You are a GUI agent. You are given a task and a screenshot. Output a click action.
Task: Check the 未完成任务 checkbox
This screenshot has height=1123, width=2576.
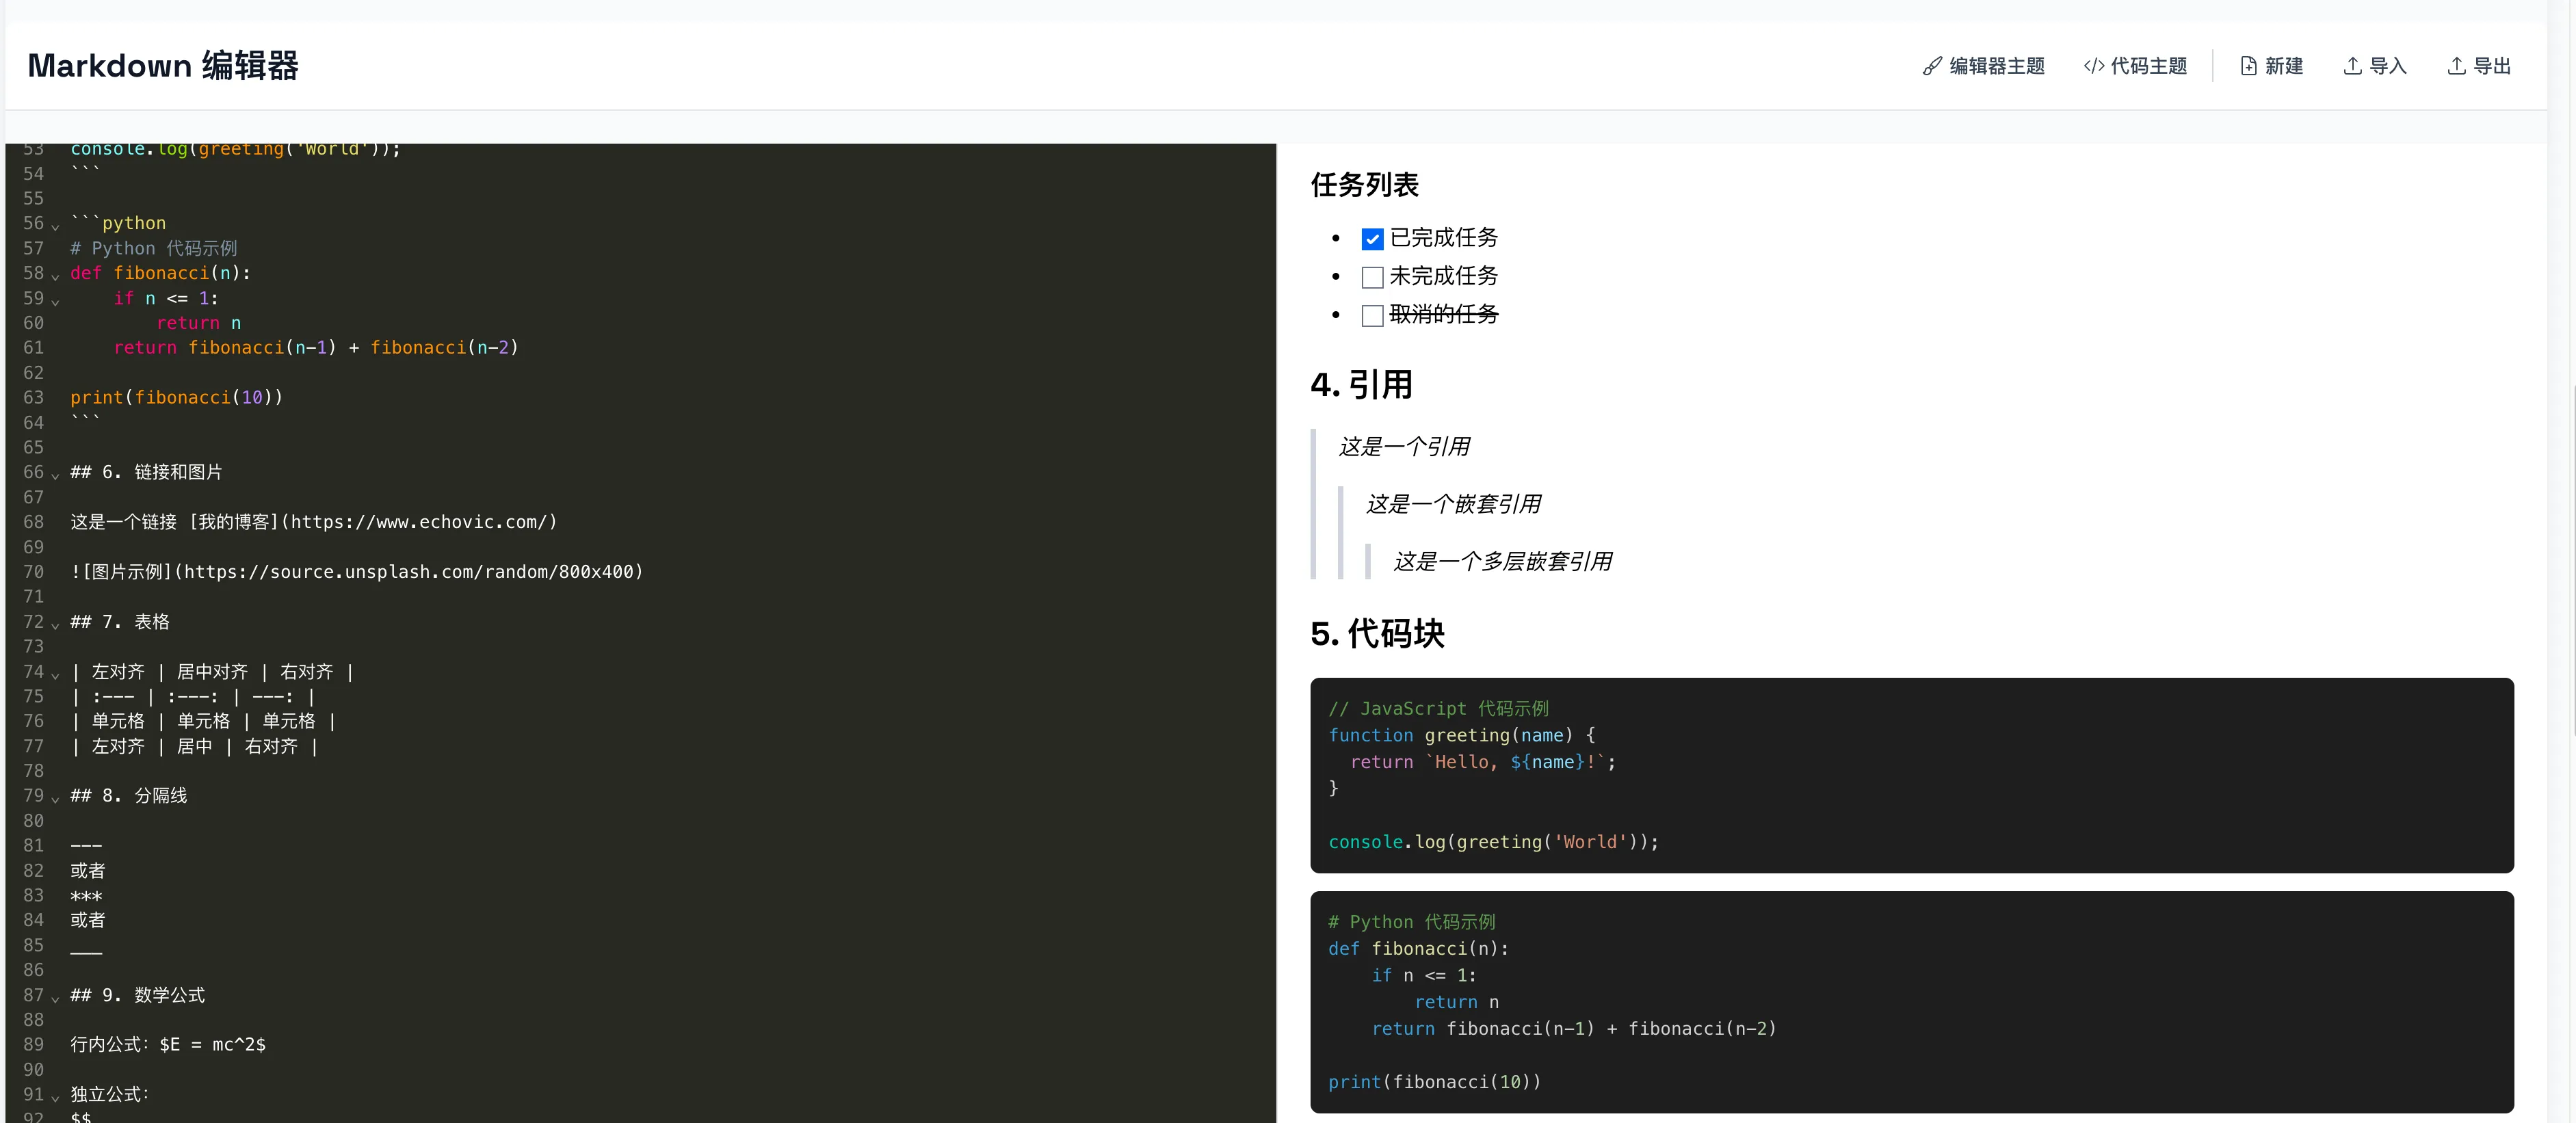coord(1372,277)
